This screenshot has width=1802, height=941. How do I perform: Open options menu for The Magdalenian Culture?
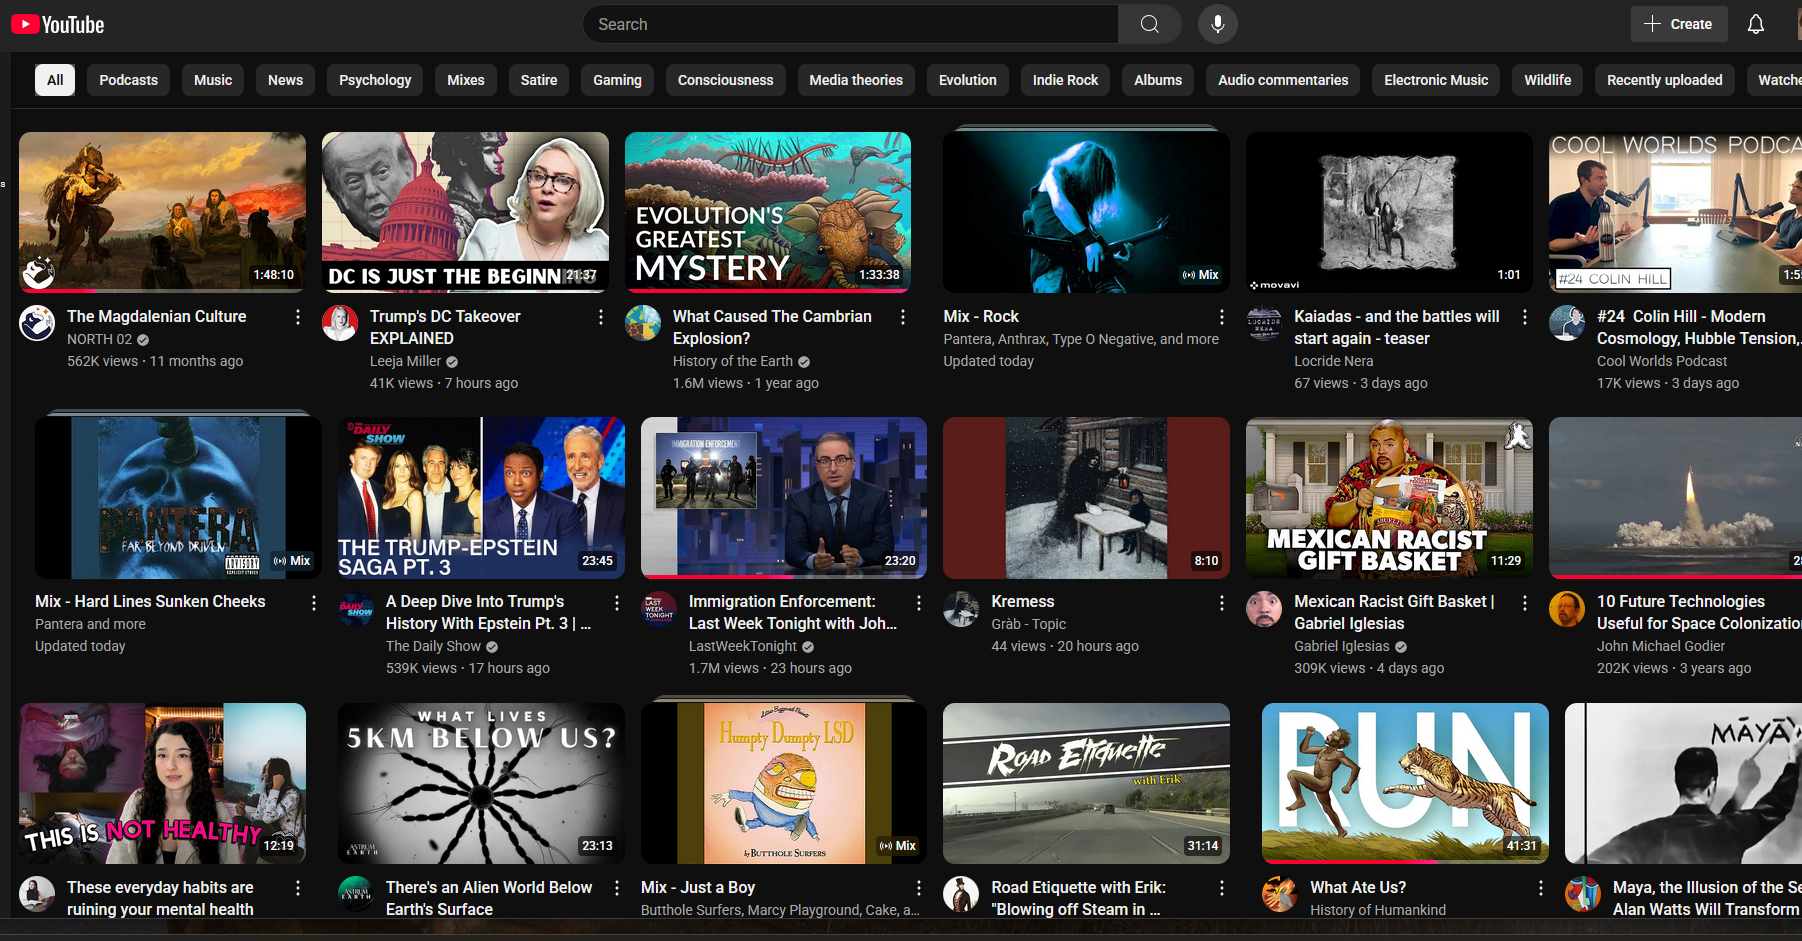pyautogui.click(x=297, y=317)
